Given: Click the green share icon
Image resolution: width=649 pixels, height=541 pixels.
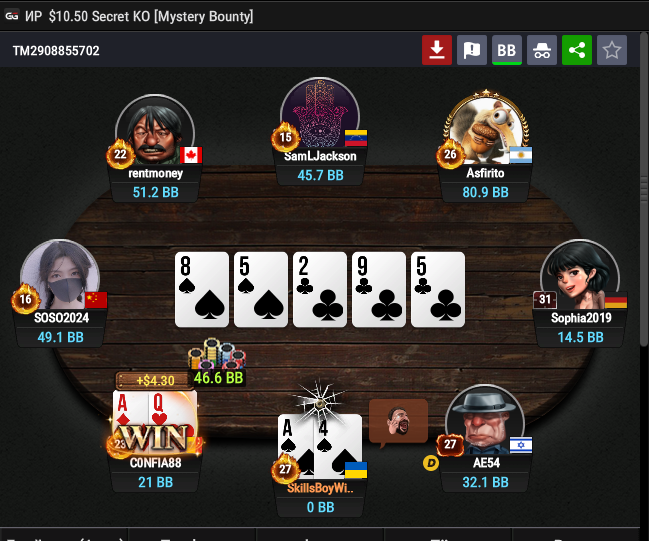Looking at the screenshot, I should click(577, 50).
